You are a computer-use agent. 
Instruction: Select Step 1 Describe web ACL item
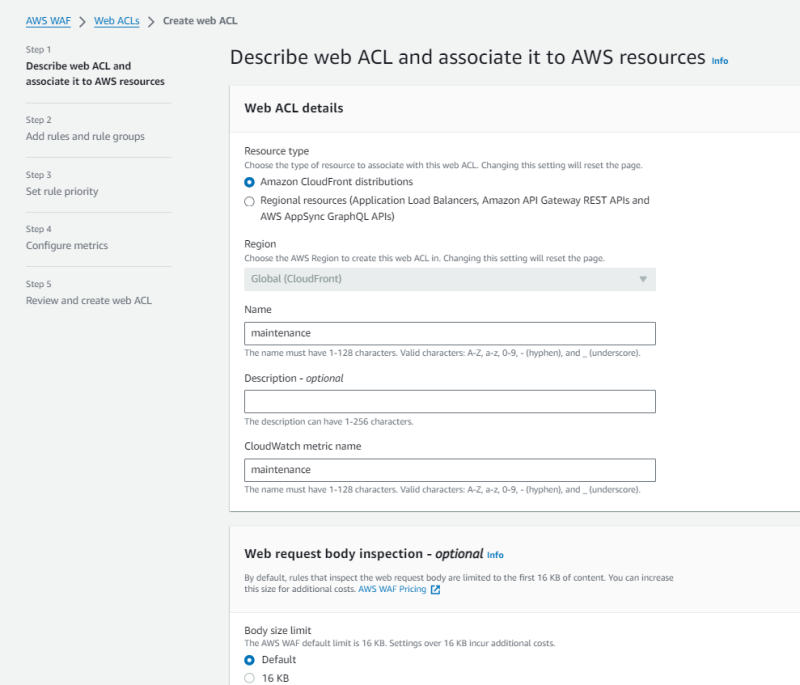tap(95, 74)
